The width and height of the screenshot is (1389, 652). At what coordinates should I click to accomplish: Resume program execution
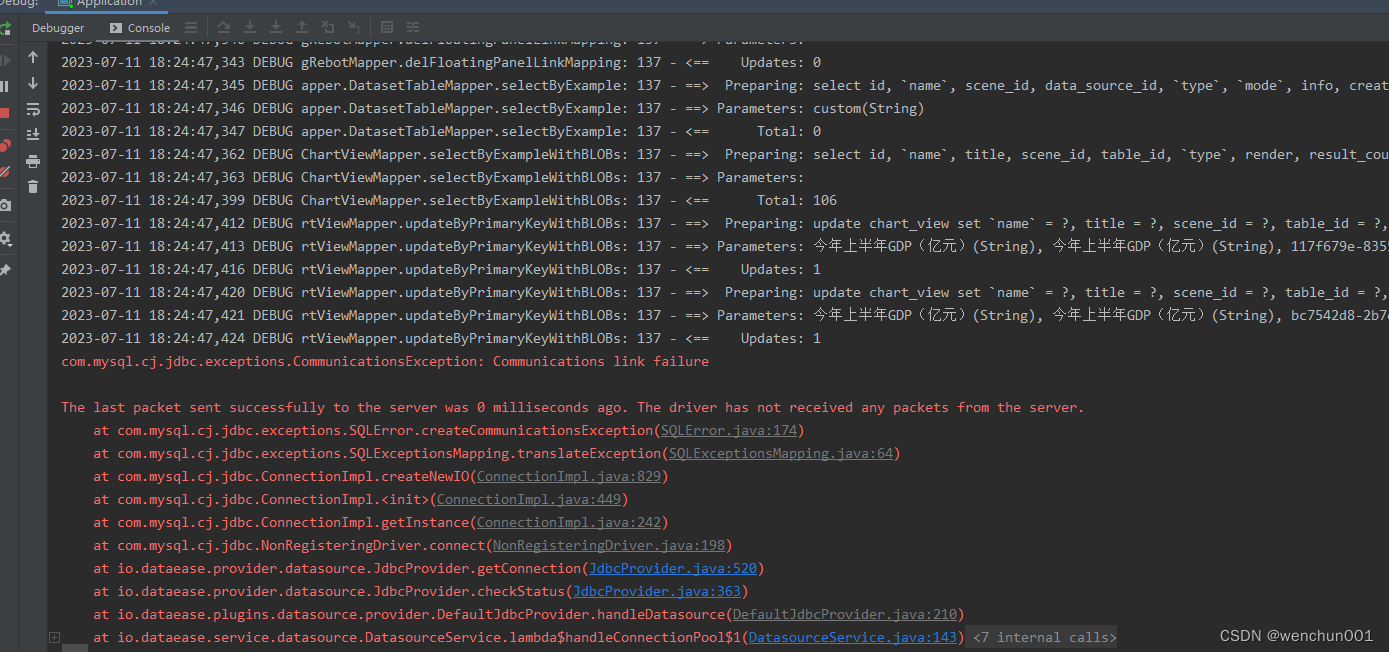4,61
